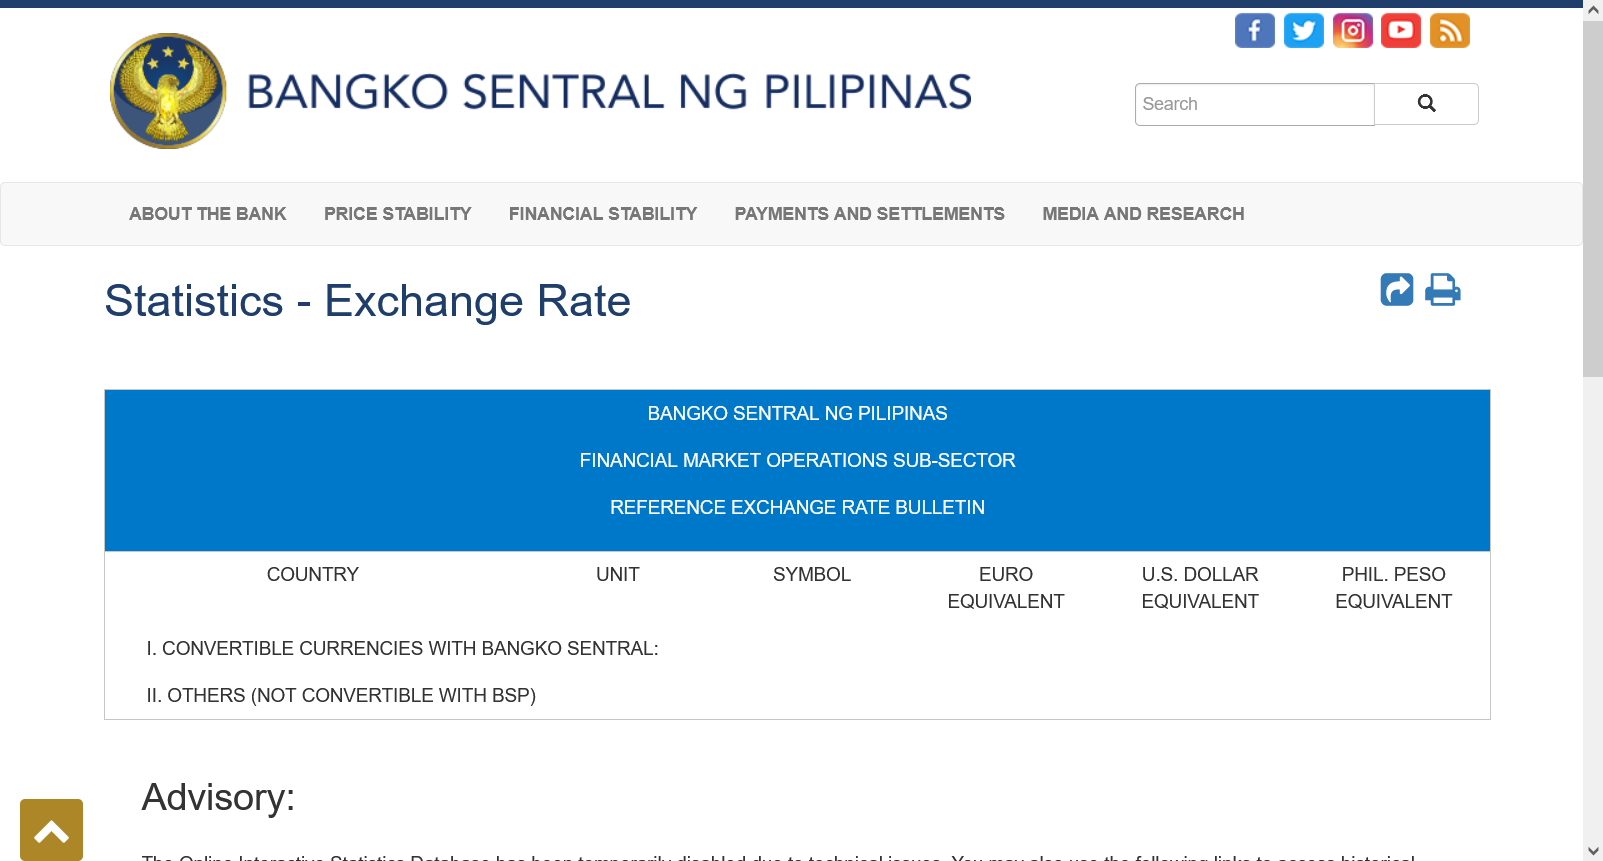The image size is (1603, 861).
Task: Click the scrollbar up arrow
Action: [1592, 9]
